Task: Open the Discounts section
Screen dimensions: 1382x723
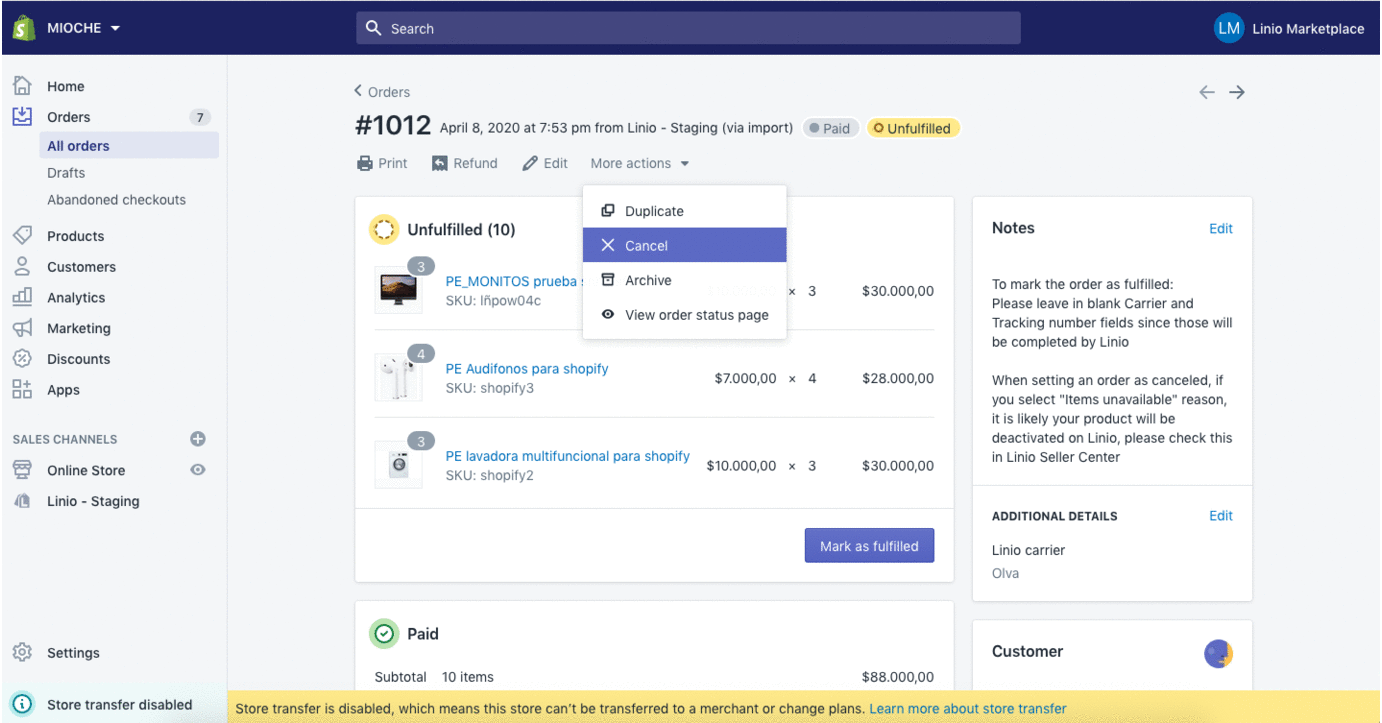Action: click(79, 359)
